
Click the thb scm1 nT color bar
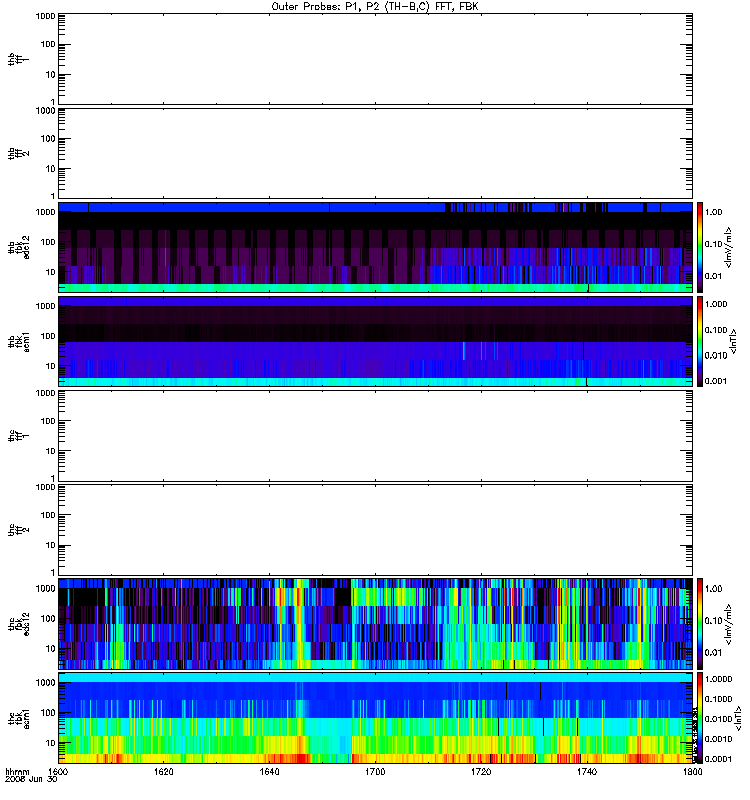click(700, 341)
